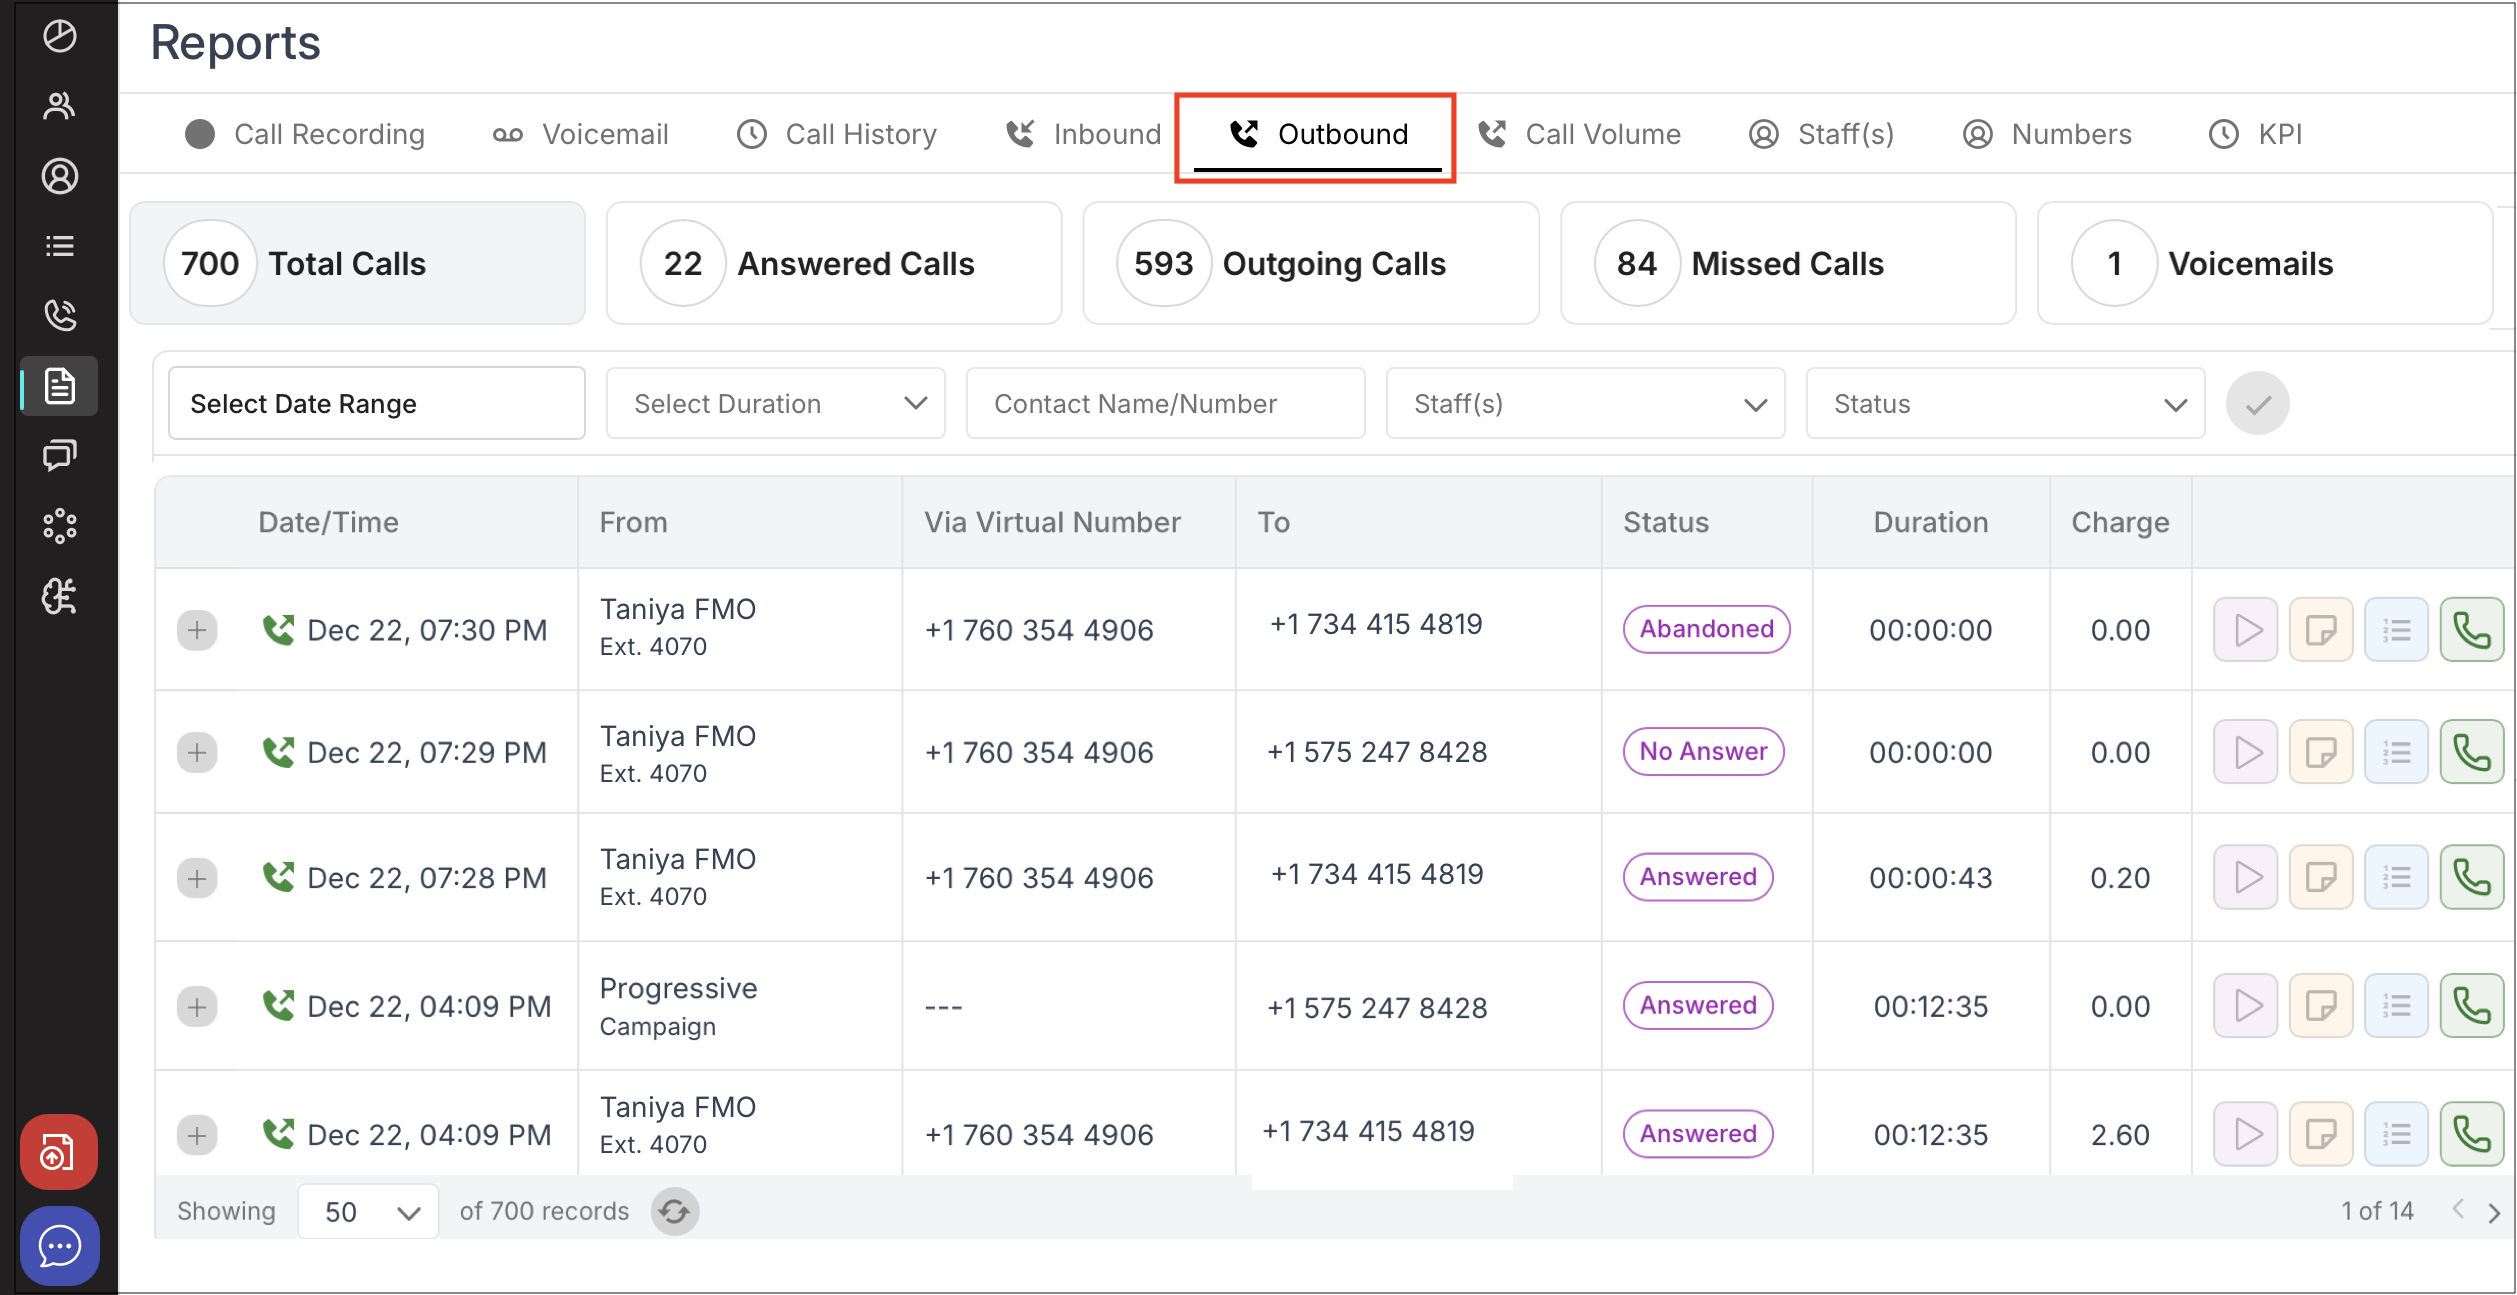Refresh the records list
The width and height of the screenshot is (2517, 1295).
click(675, 1212)
